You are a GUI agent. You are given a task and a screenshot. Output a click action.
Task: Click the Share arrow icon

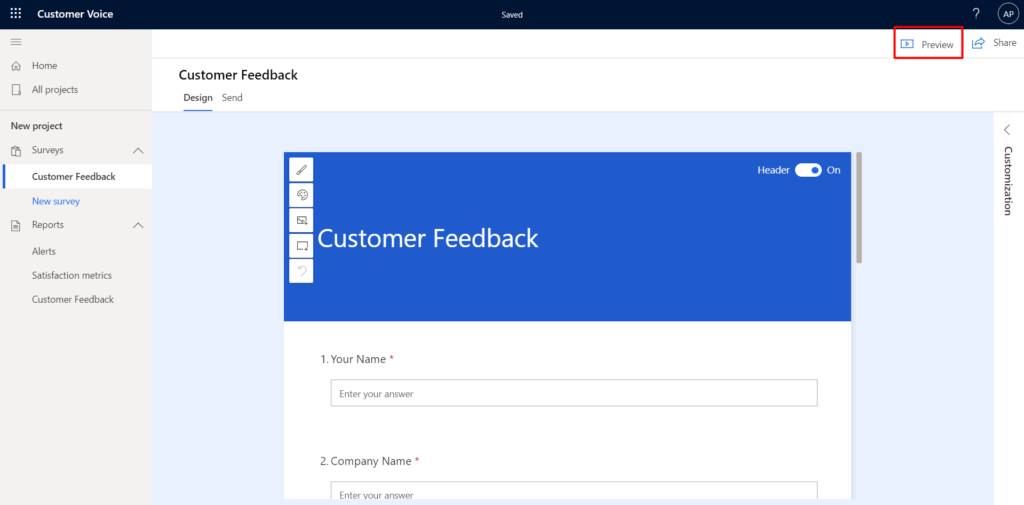click(978, 43)
